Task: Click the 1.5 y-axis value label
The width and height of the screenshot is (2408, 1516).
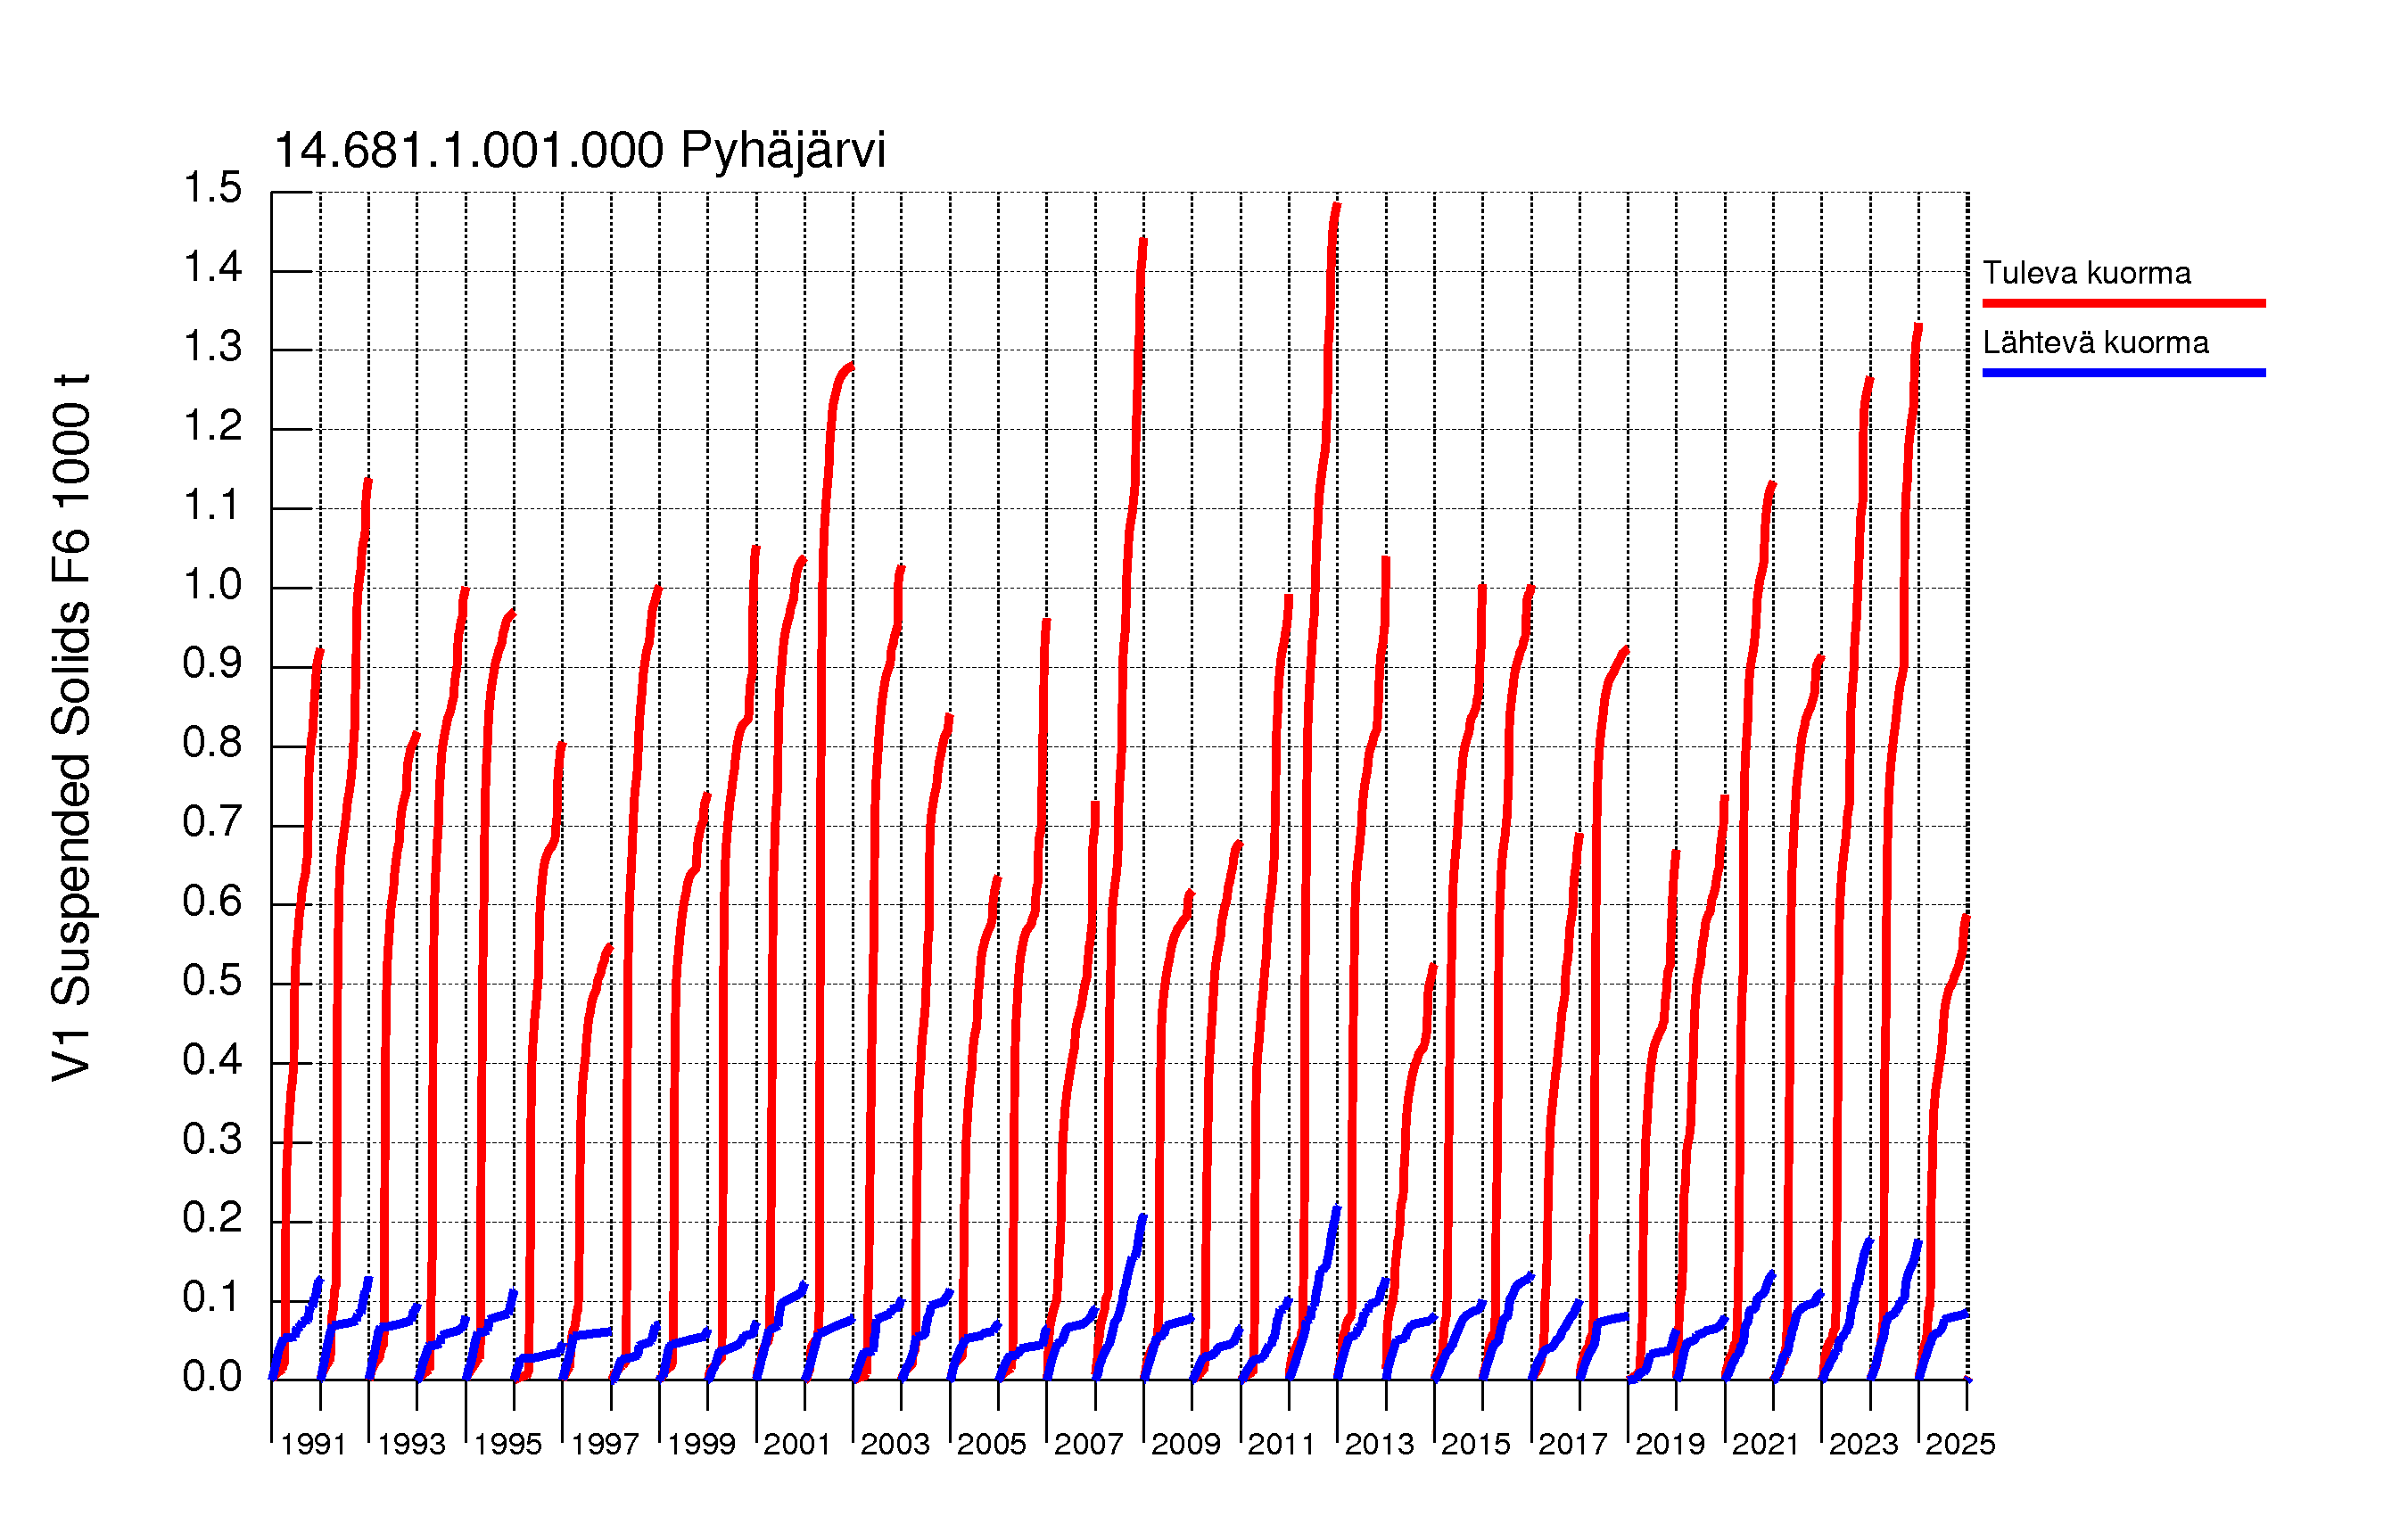Action: [x=212, y=188]
